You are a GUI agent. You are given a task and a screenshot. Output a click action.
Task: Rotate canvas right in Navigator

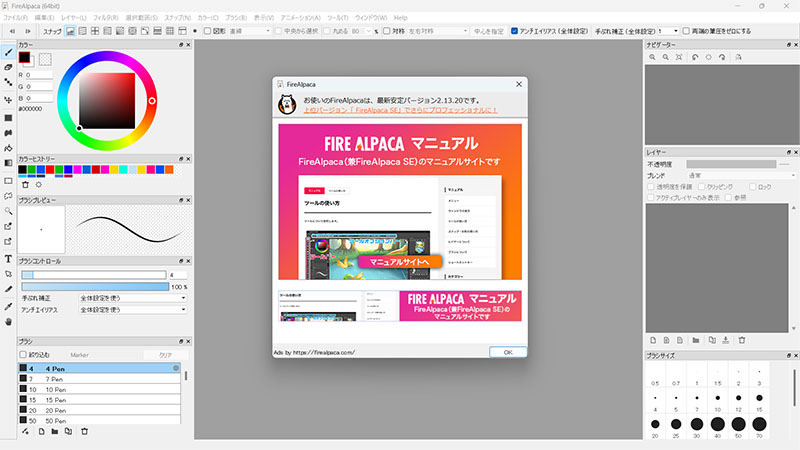coord(722,57)
